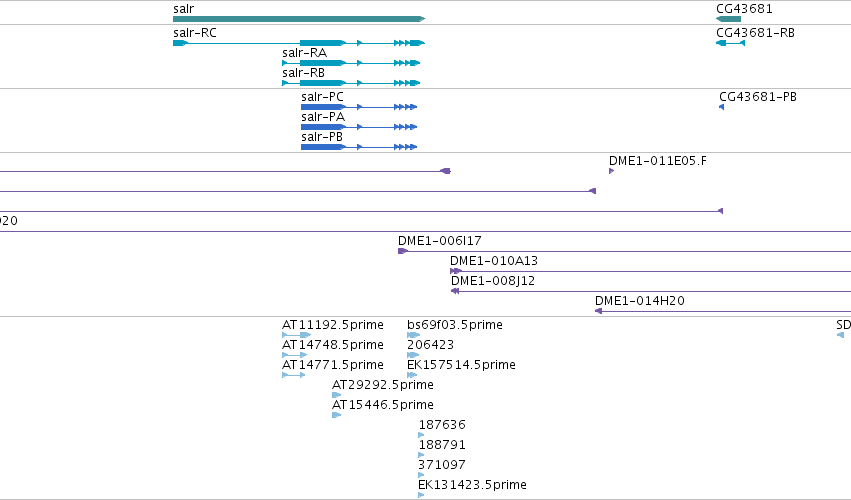
Task: Select the salr-PB protein feature
Action: point(359,147)
